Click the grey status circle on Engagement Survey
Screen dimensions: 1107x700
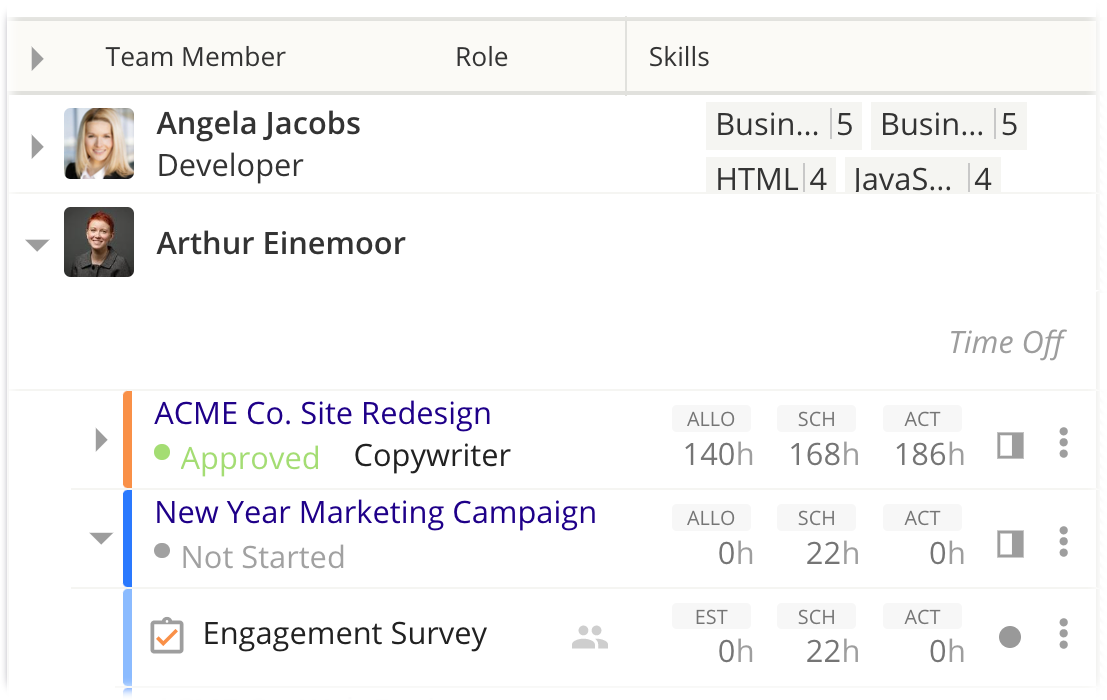coord(1010,637)
